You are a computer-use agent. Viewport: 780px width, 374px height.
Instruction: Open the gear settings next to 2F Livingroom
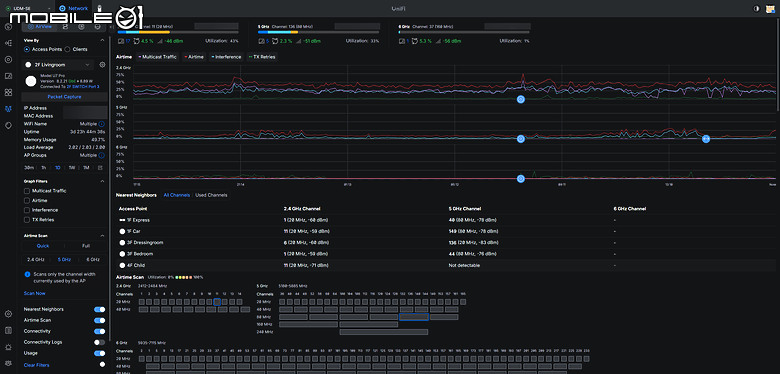coord(102,65)
